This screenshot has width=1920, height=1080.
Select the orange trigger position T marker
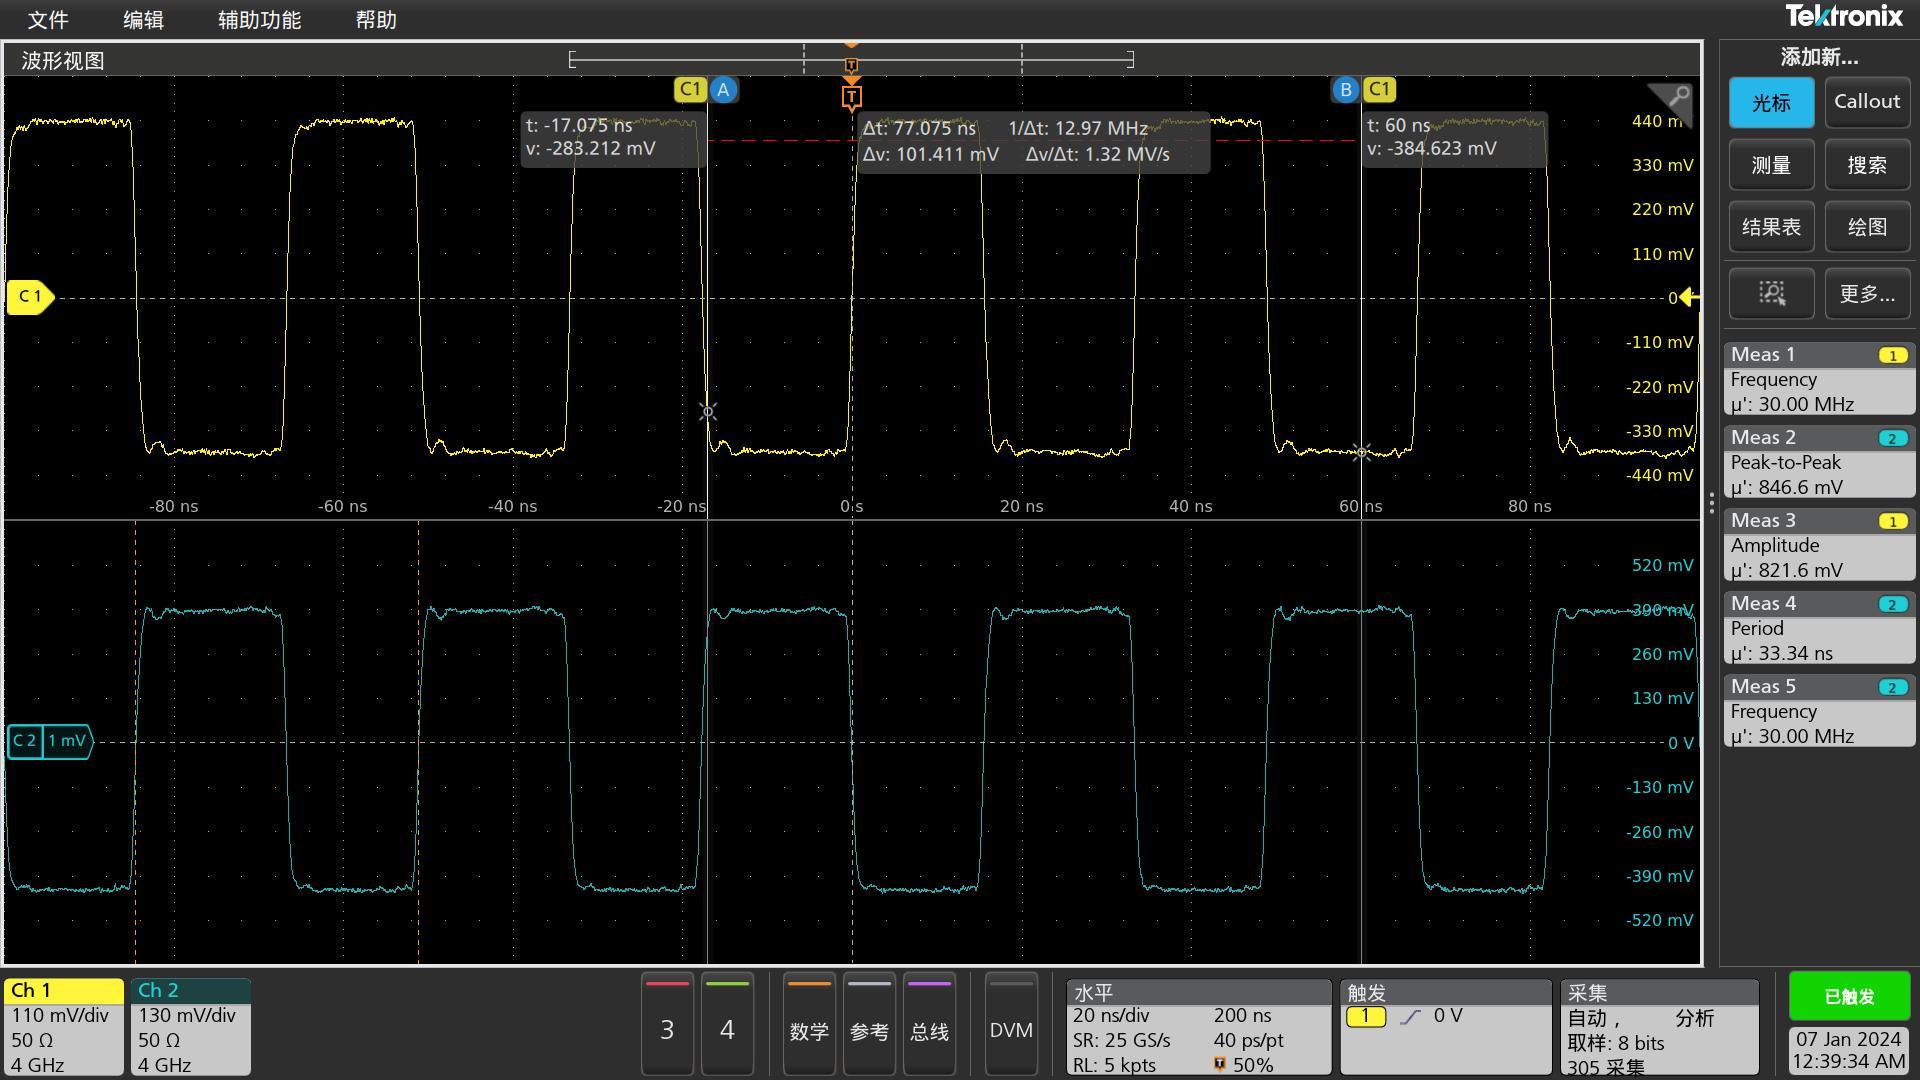[x=851, y=97]
